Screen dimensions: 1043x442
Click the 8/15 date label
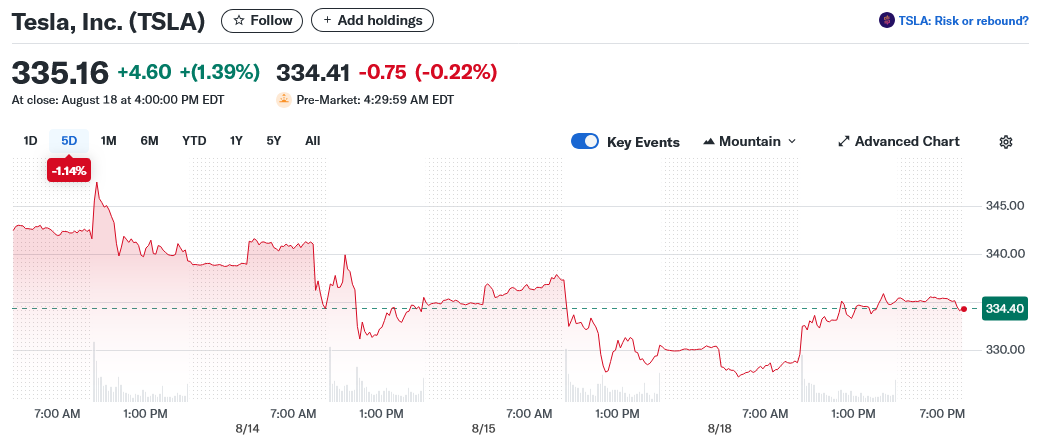click(x=483, y=429)
